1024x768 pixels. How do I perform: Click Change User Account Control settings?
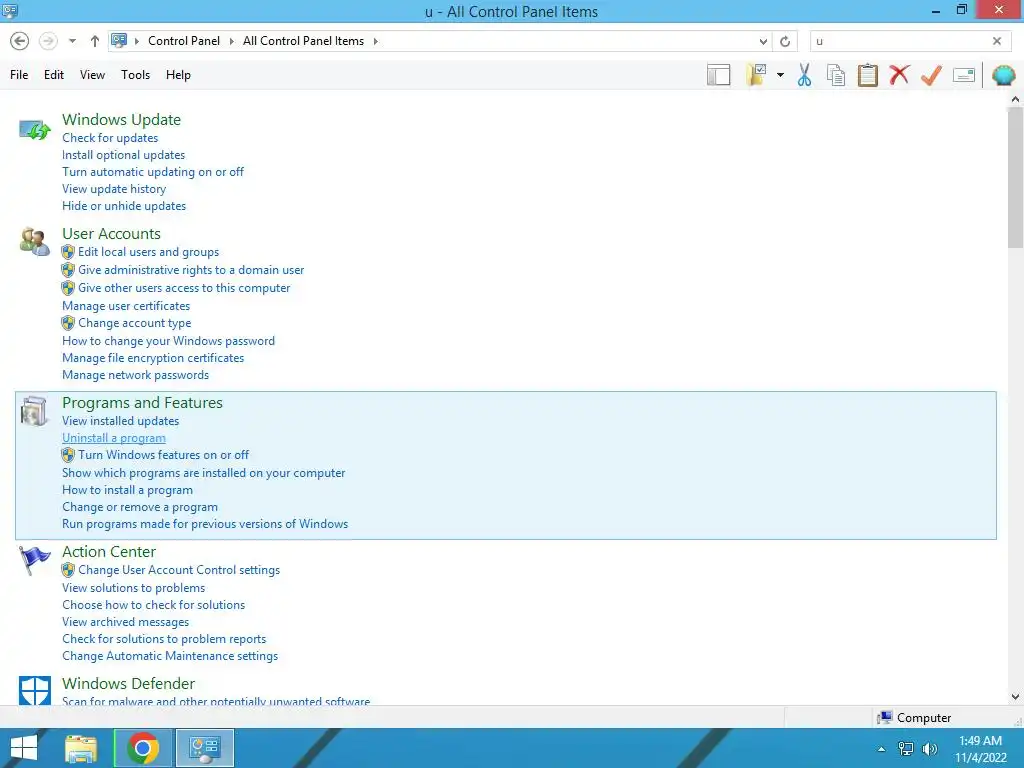click(179, 570)
